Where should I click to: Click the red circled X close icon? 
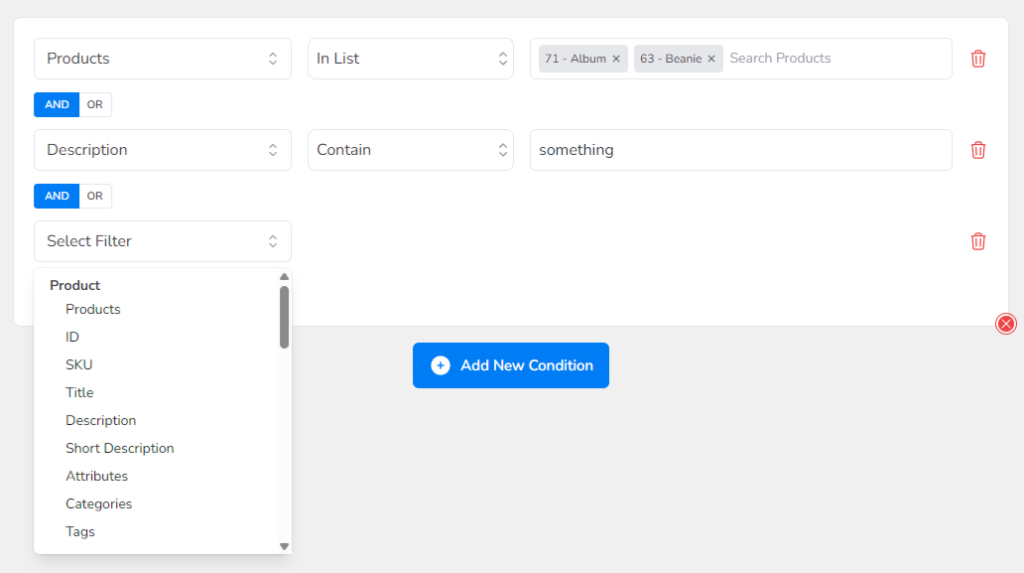1006,323
